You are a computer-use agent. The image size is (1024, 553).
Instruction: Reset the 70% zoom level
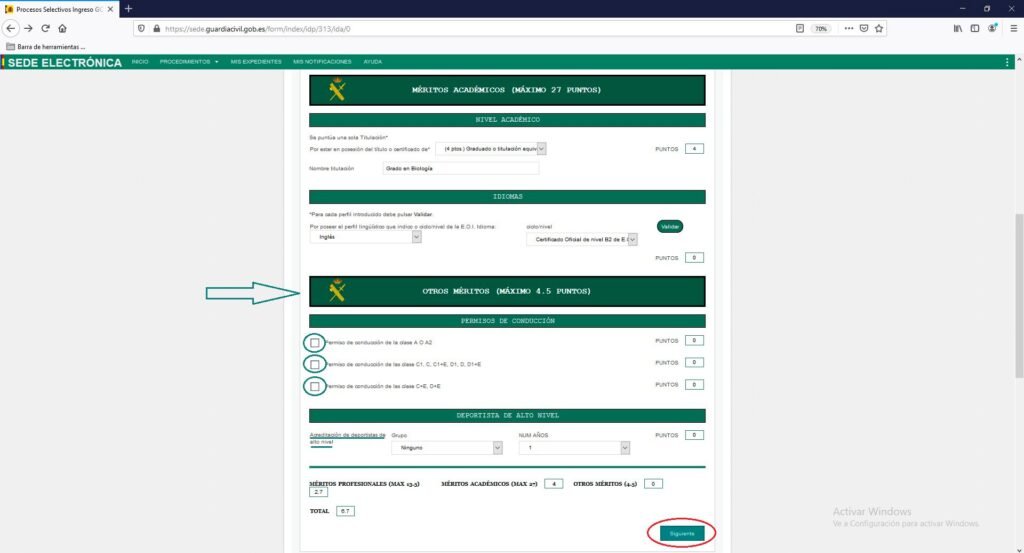[821, 29]
